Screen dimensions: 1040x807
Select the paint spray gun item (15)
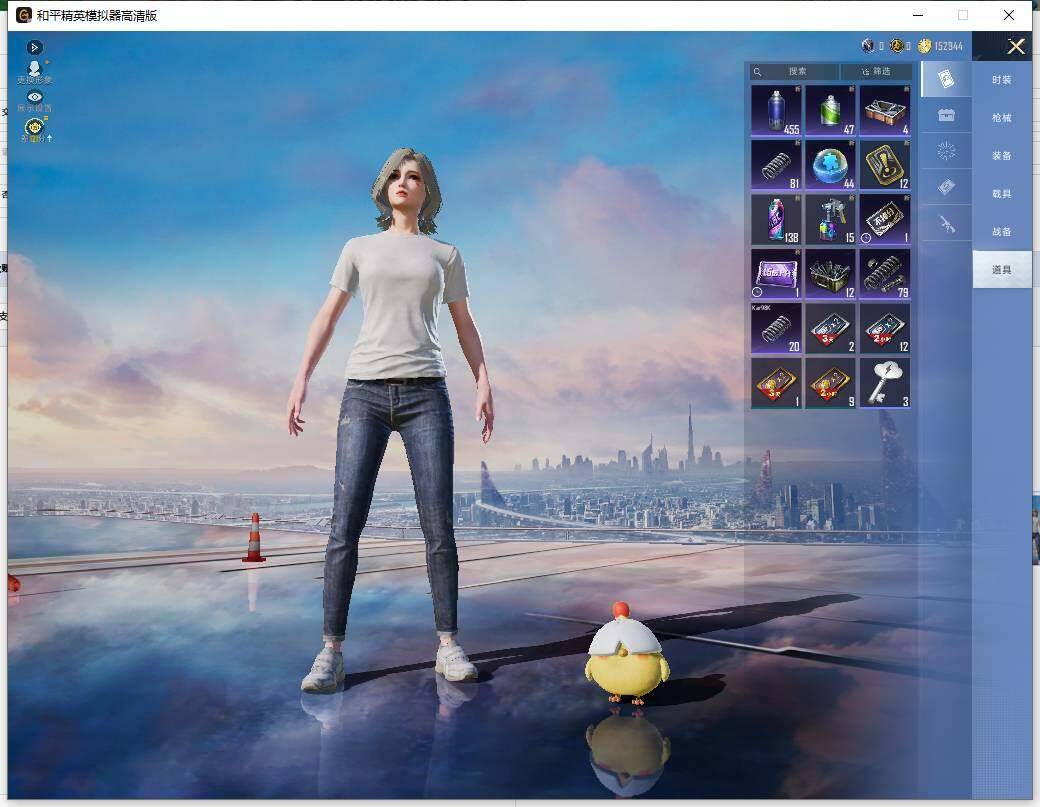pos(830,219)
